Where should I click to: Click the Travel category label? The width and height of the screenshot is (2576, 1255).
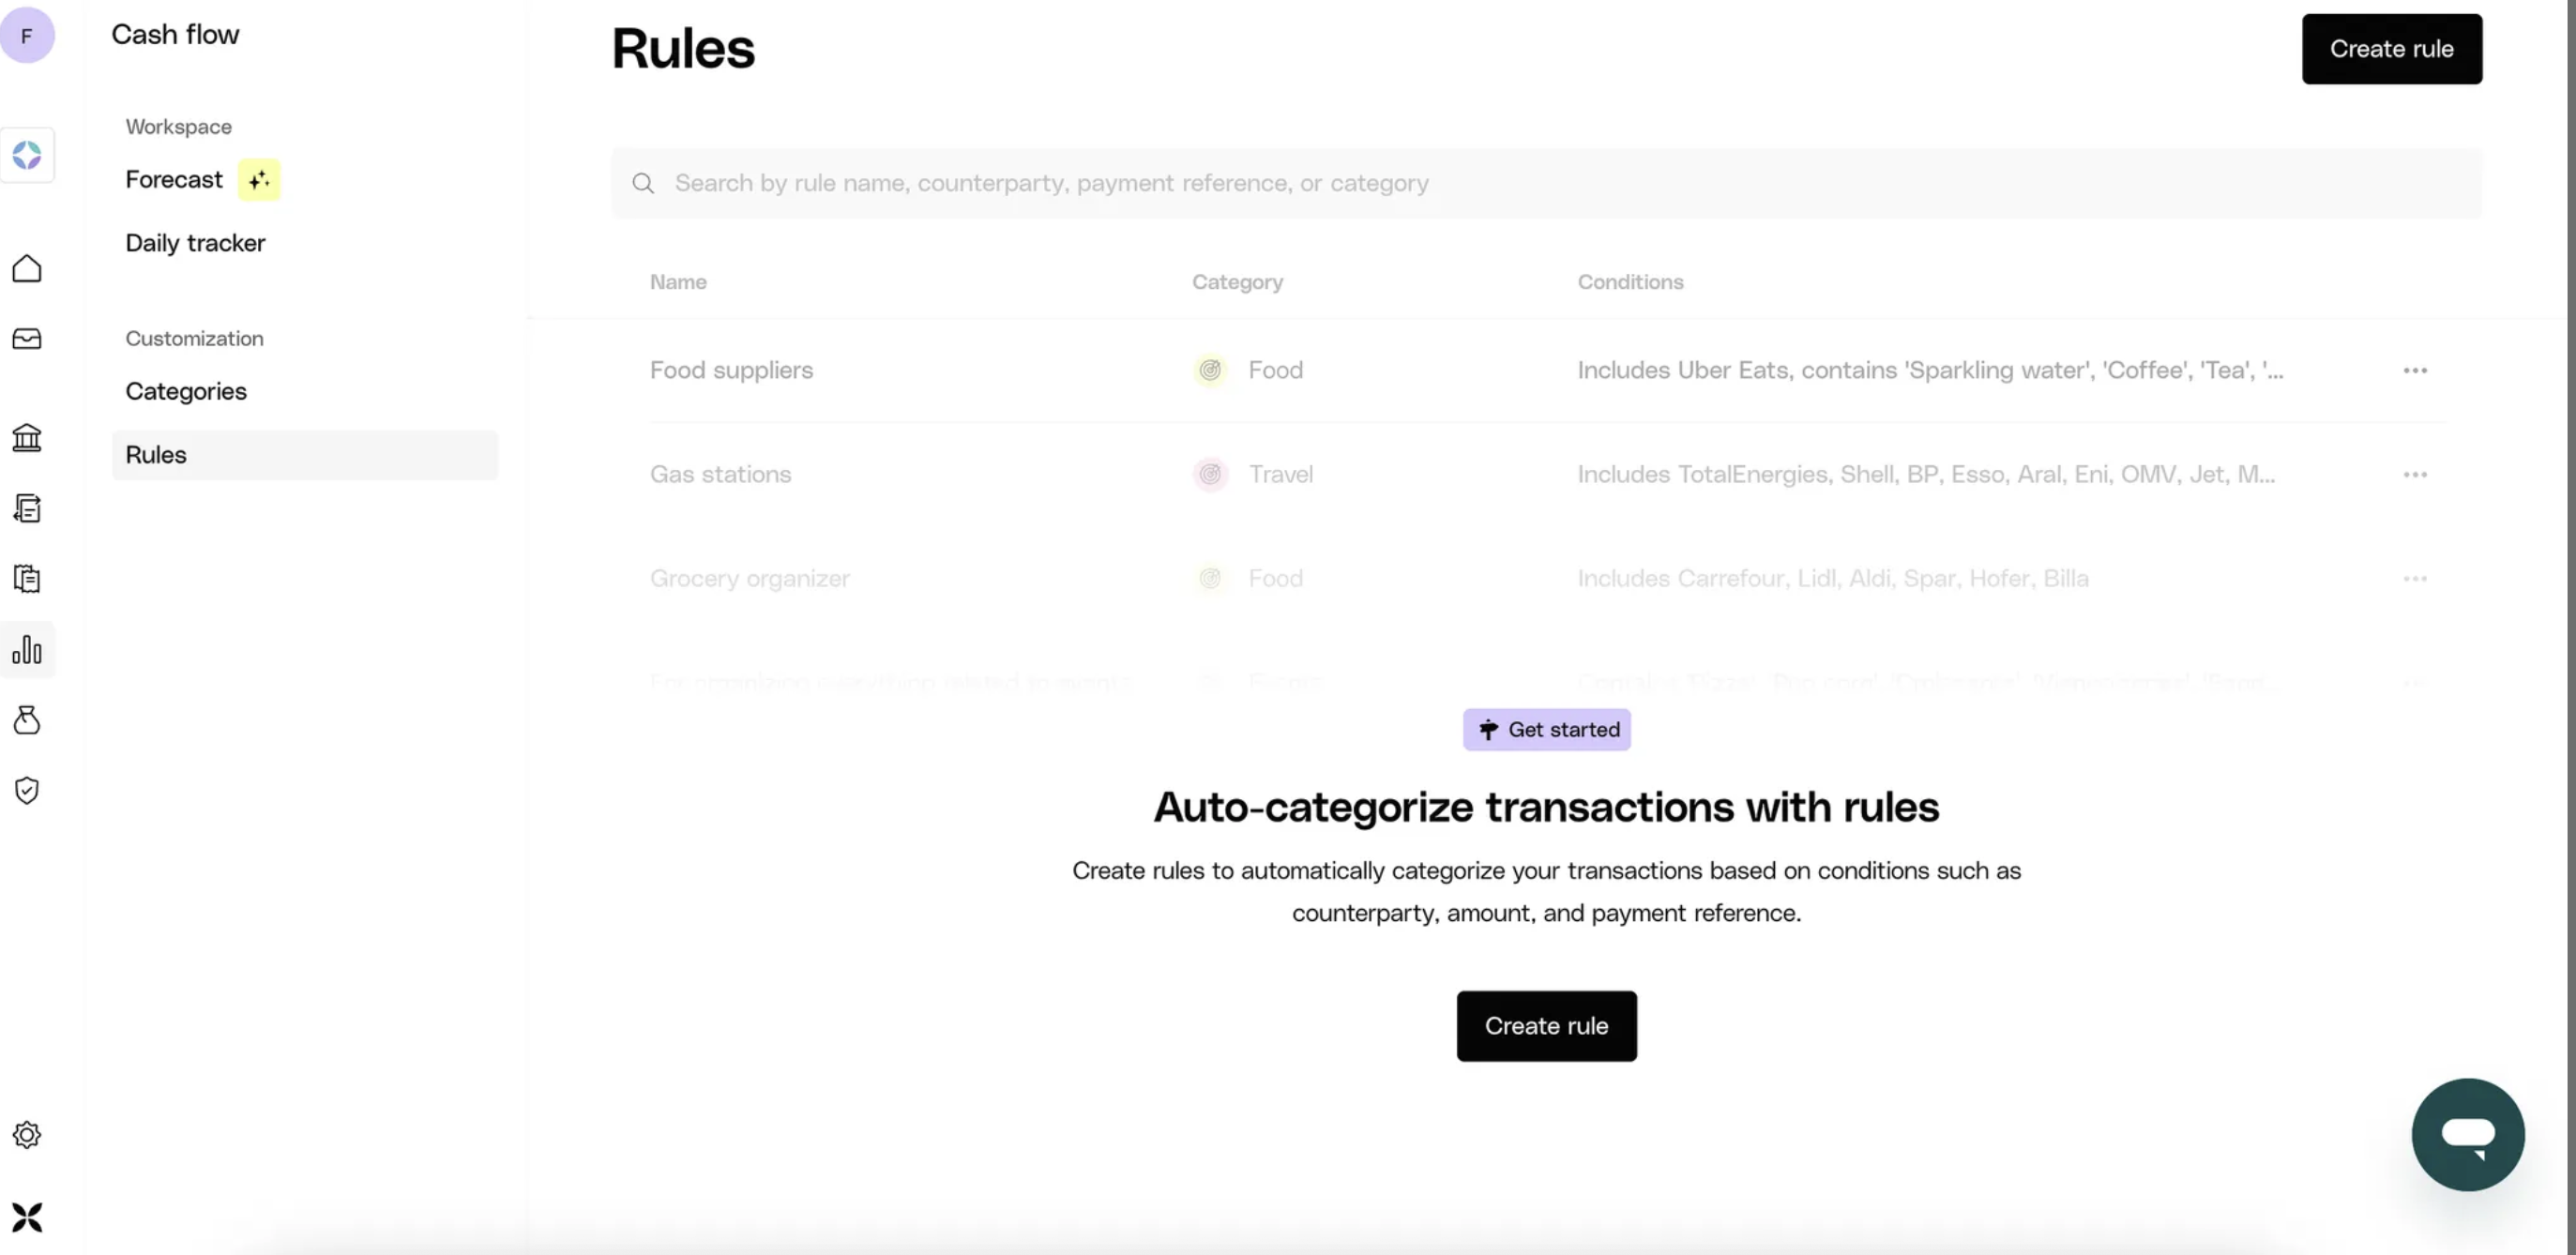[1281, 474]
